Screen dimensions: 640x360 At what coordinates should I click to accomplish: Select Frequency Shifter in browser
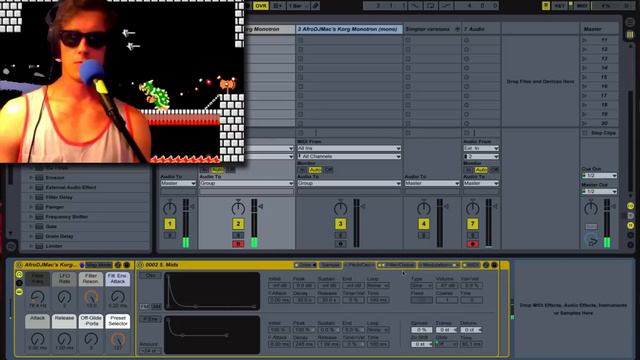pos(67,217)
